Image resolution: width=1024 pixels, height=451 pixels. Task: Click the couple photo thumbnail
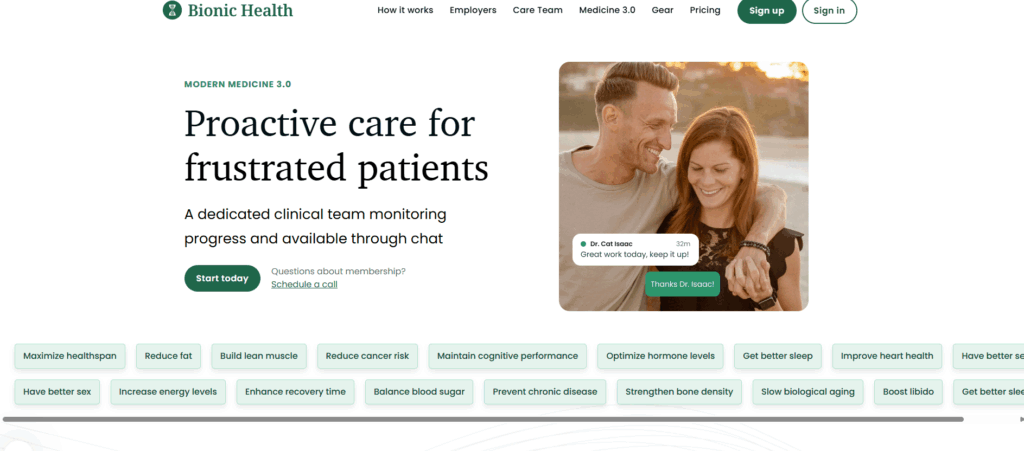point(683,186)
